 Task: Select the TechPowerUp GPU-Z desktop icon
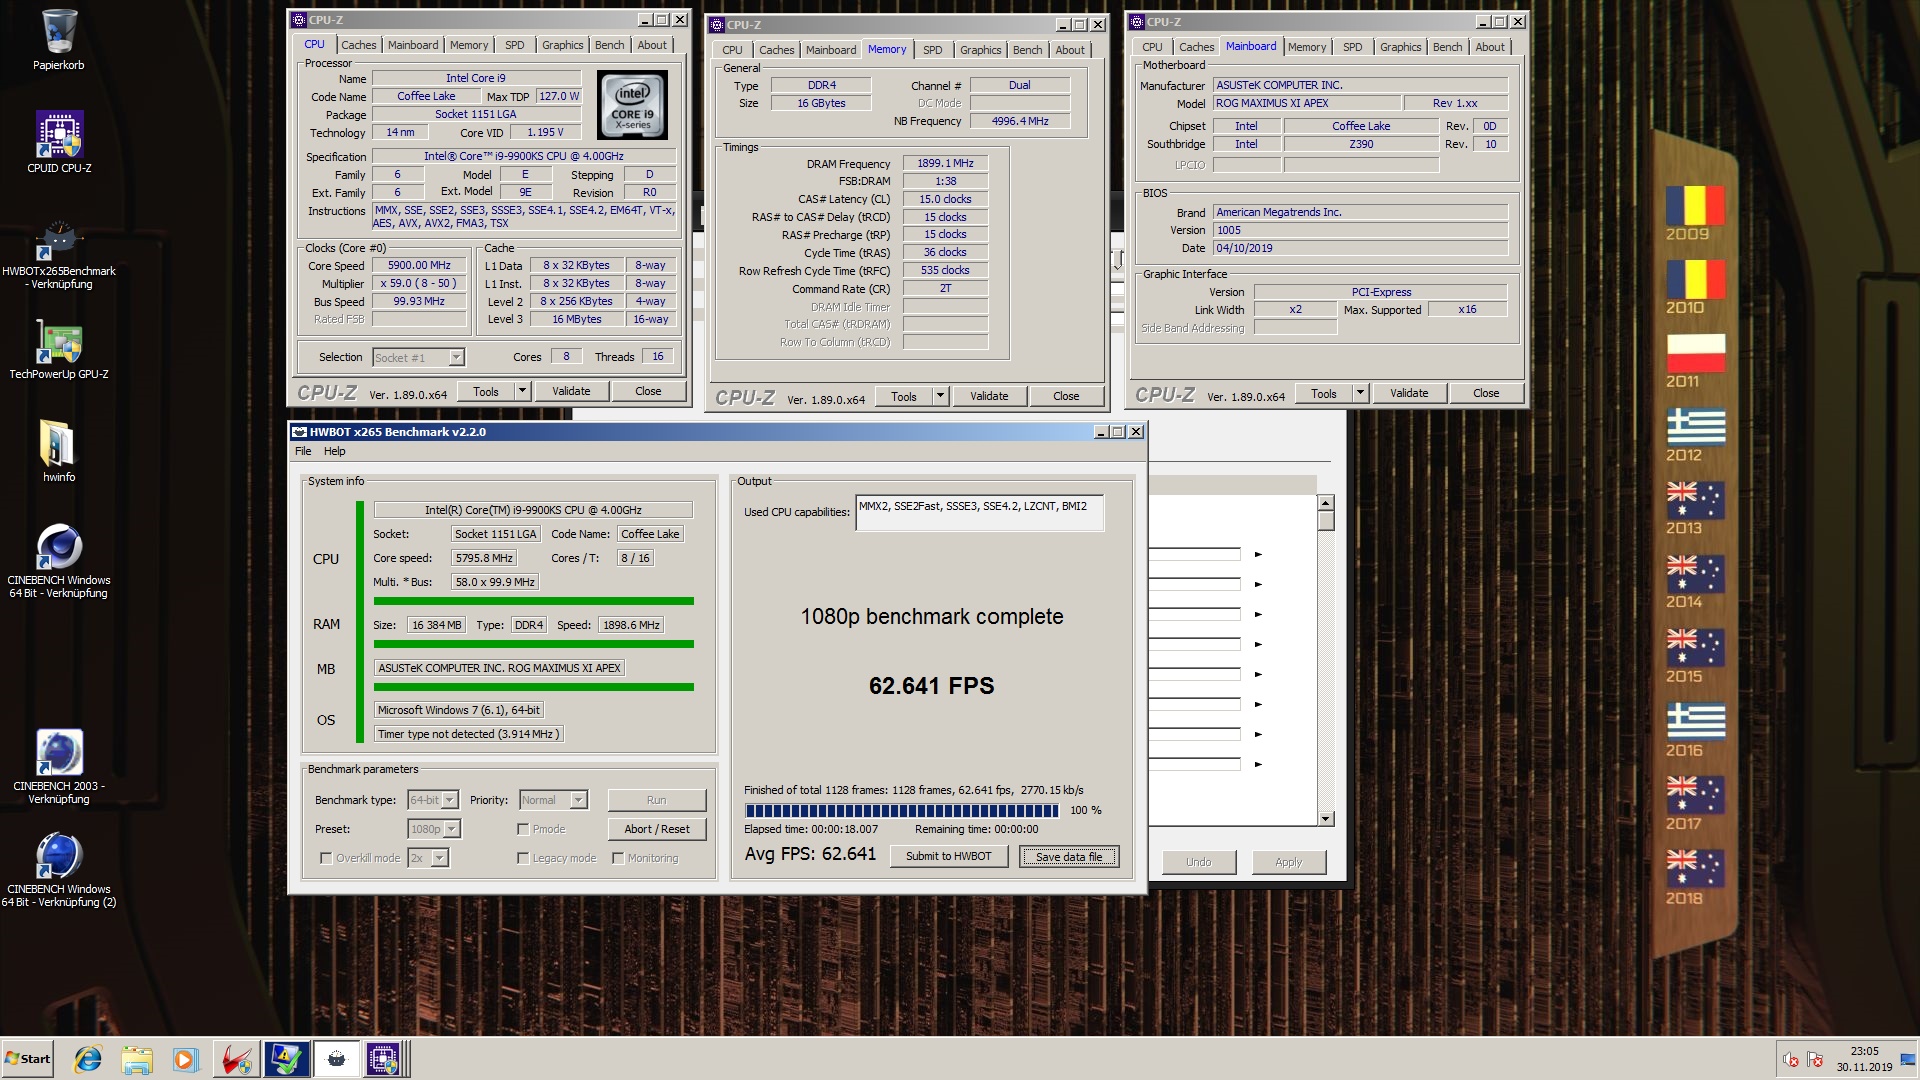coord(59,349)
